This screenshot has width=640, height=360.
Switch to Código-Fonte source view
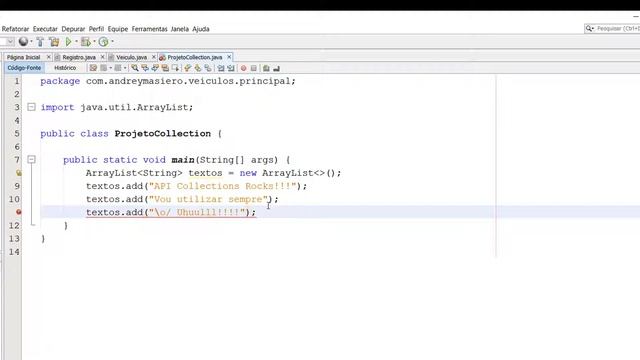(x=24, y=68)
